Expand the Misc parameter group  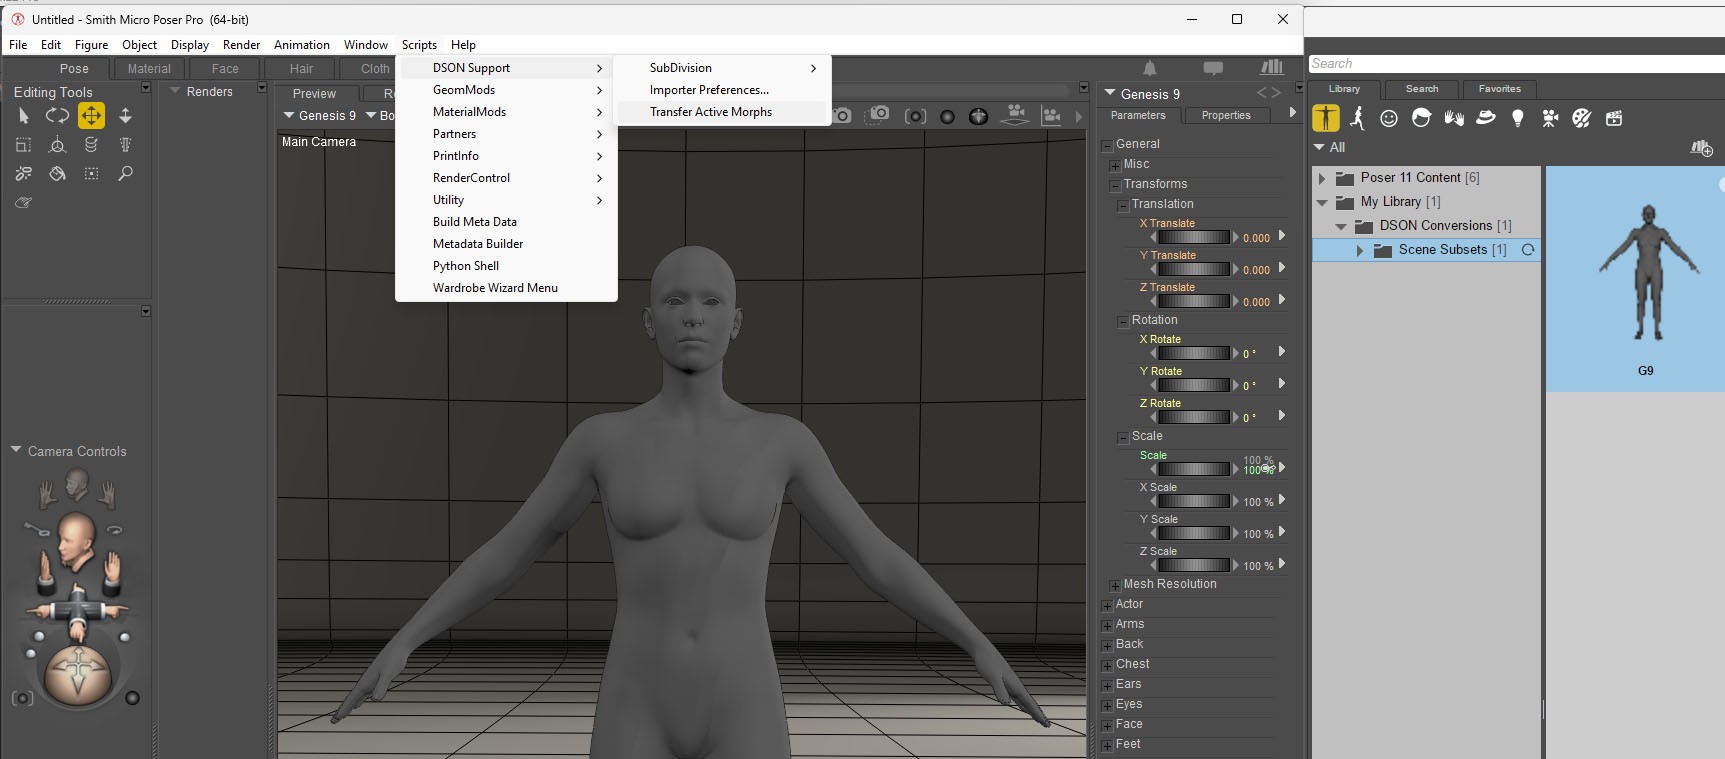(1115, 166)
